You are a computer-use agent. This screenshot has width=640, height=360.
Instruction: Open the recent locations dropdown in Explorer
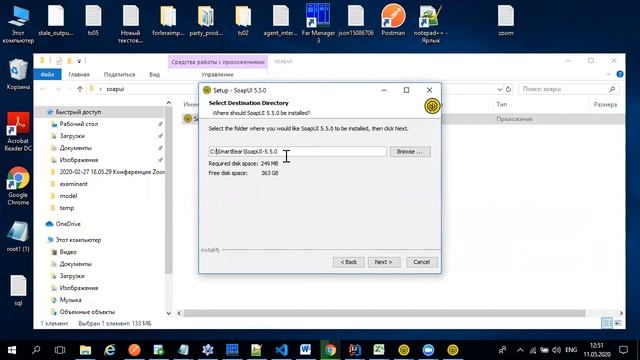click(69, 89)
